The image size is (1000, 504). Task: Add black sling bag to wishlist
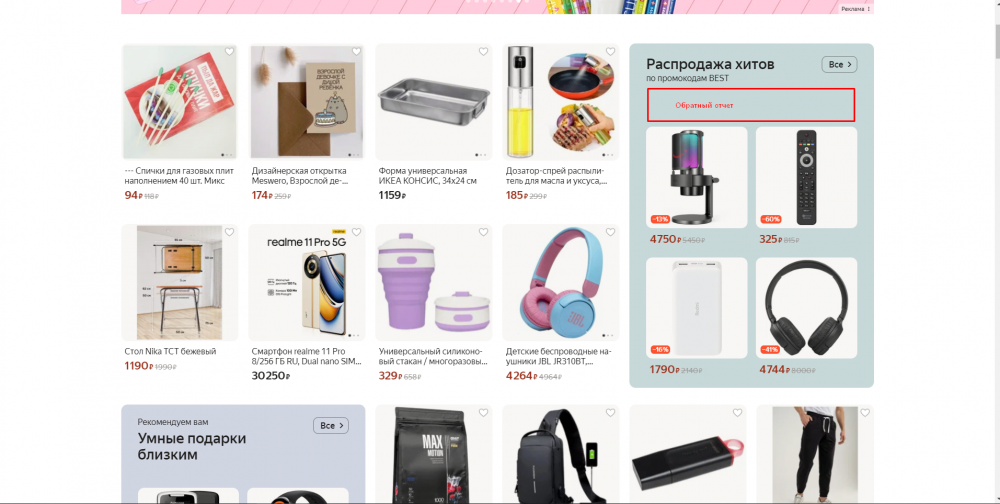tap(610, 413)
